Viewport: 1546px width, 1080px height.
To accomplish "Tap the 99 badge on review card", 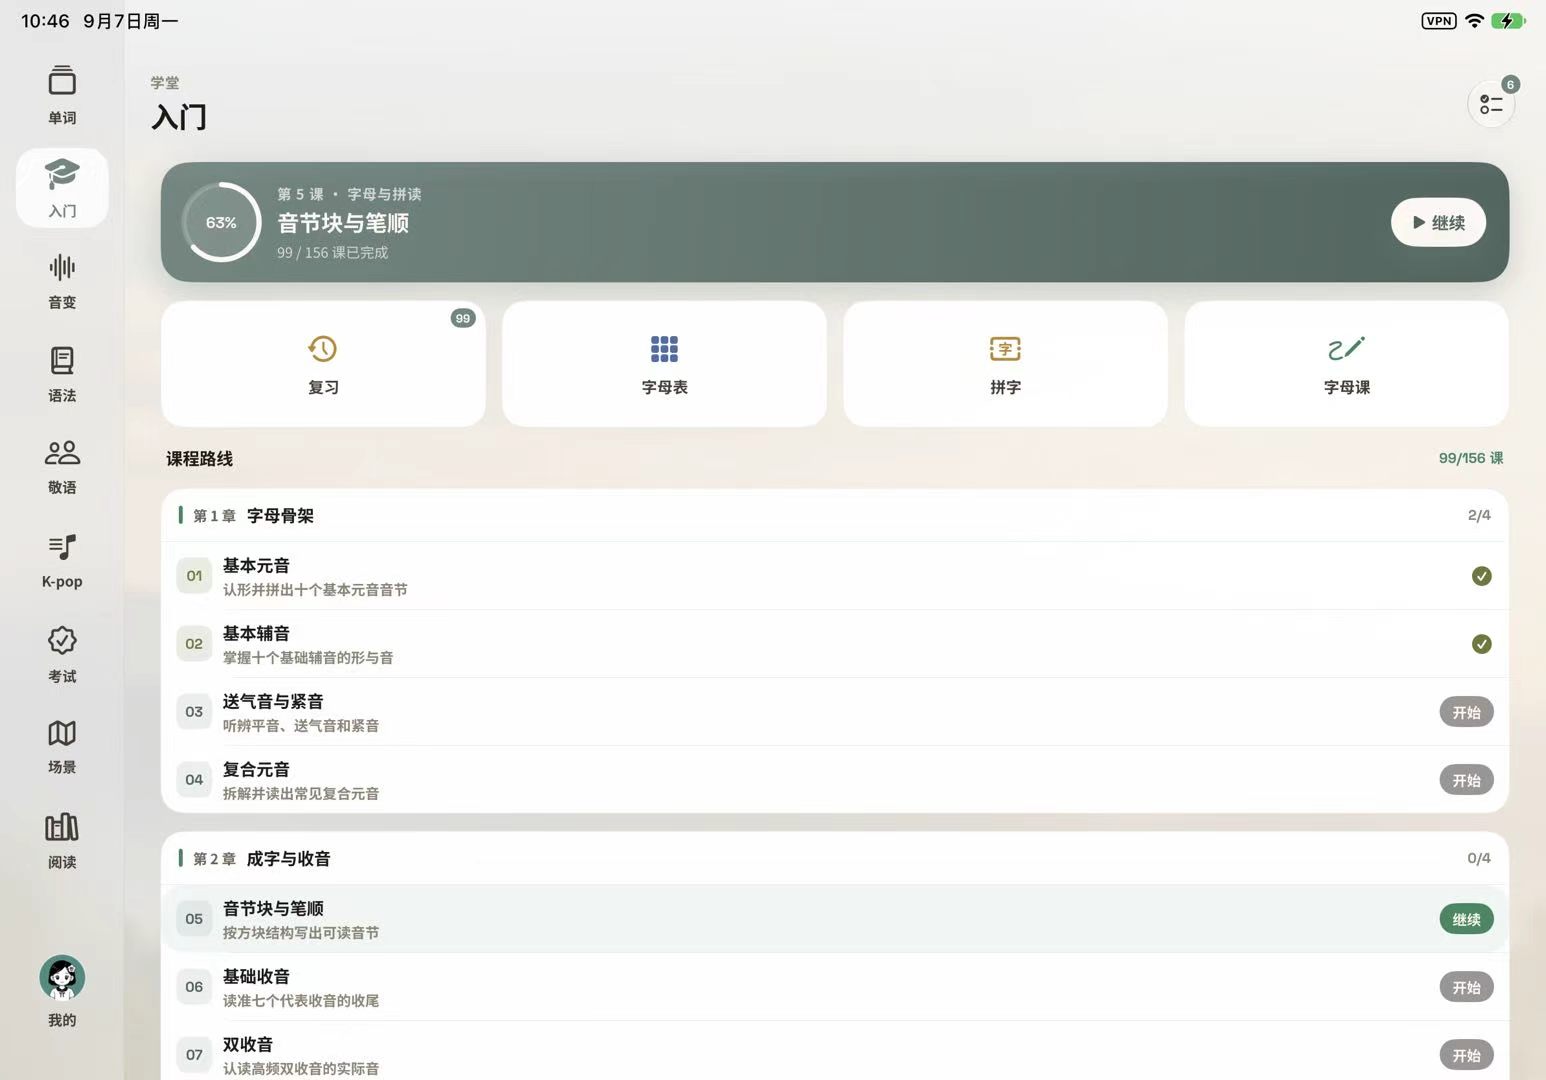I will 462,318.
